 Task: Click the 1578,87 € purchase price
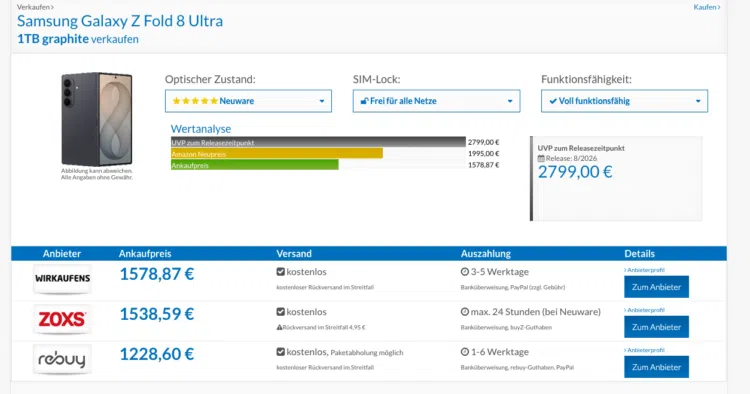pos(157,274)
